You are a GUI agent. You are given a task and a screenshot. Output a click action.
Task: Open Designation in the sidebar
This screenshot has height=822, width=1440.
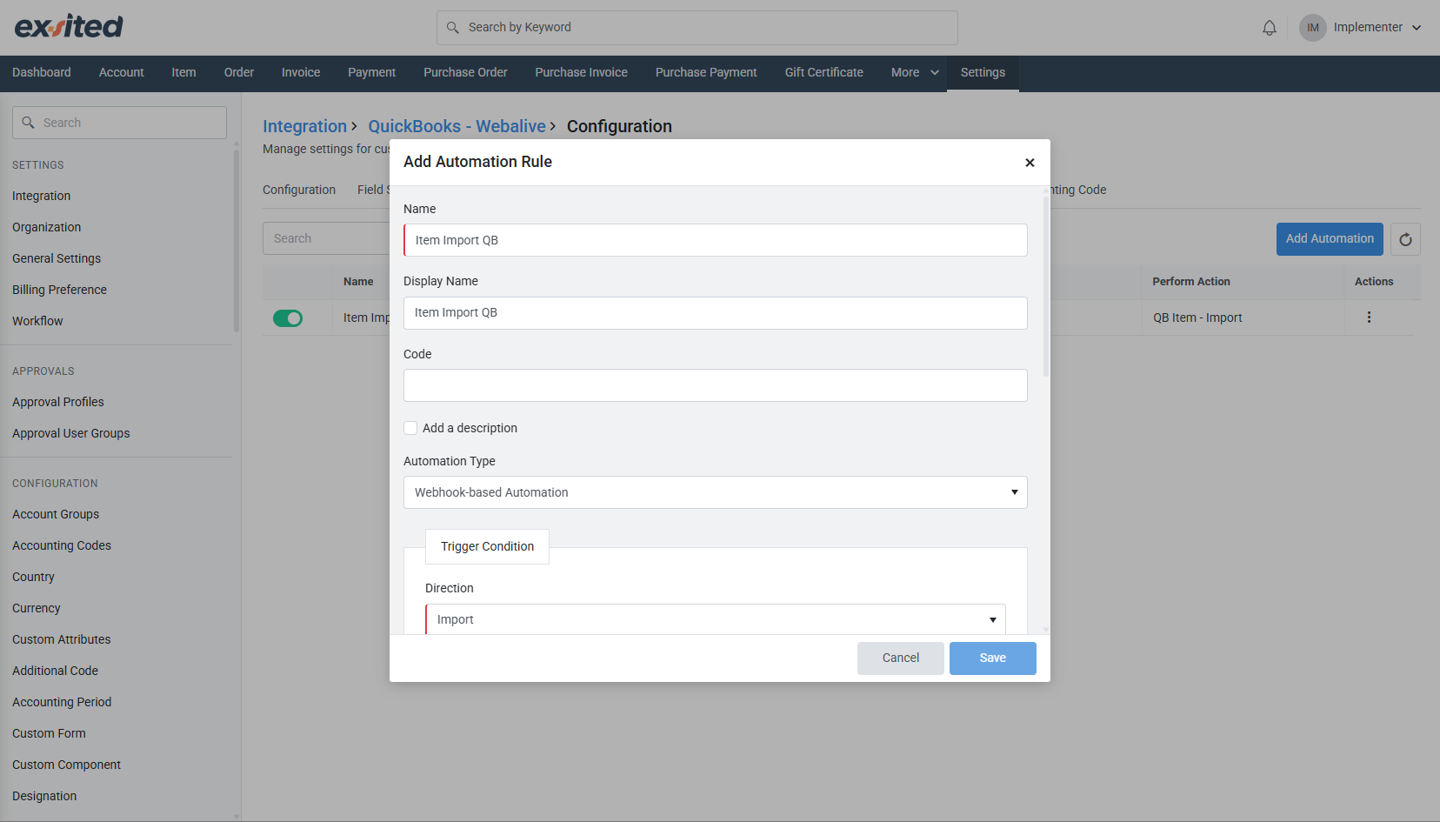(44, 796)
